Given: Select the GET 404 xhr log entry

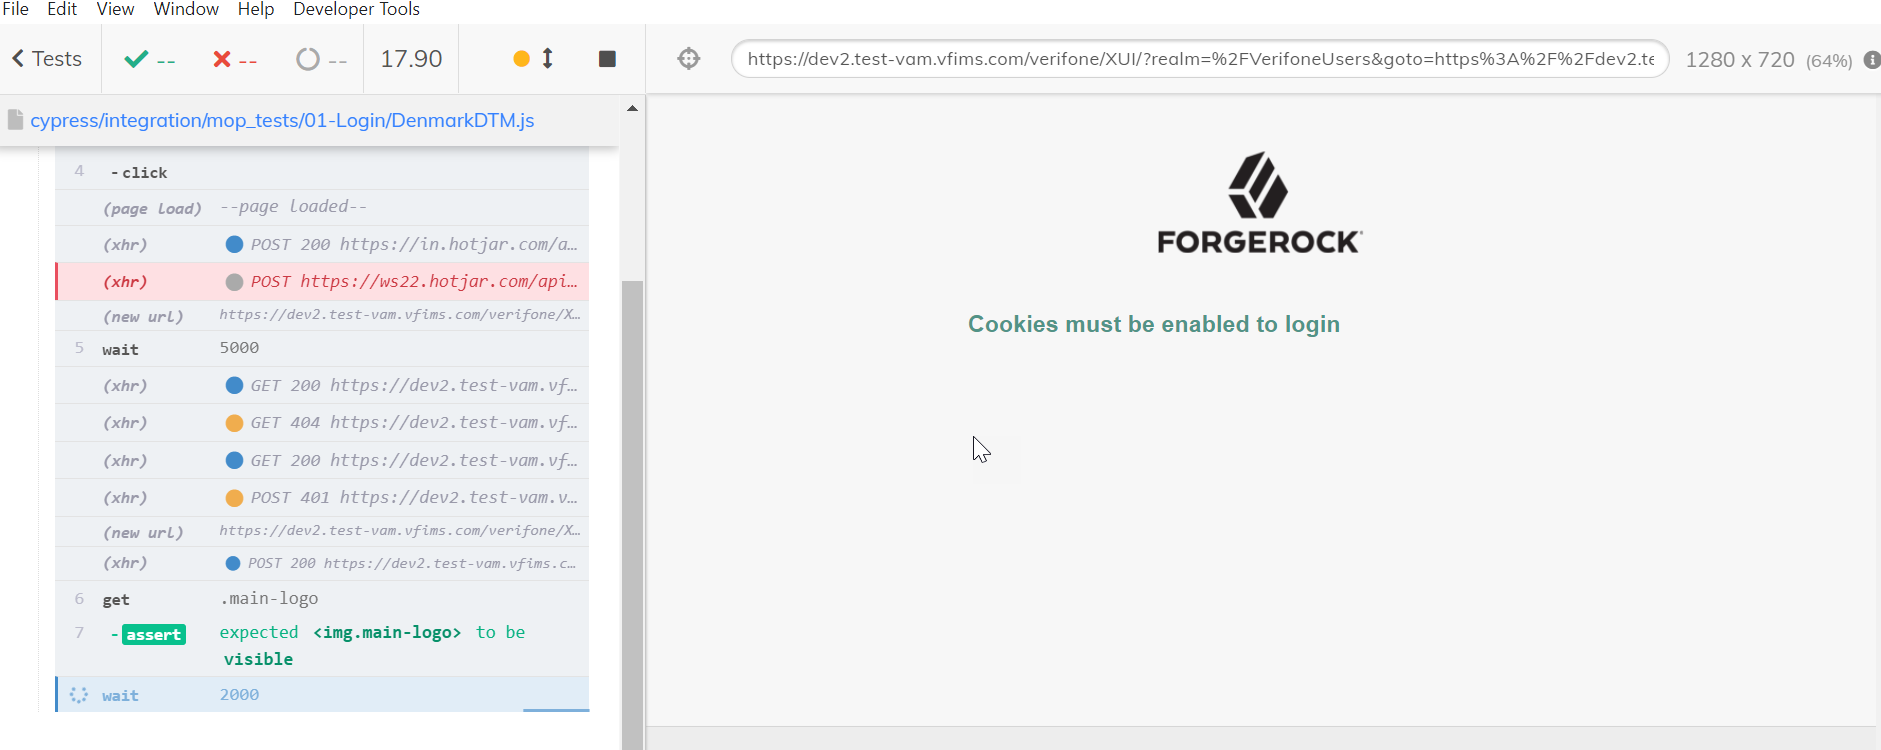Looking at the screenshot, I should tap(322, 423).
